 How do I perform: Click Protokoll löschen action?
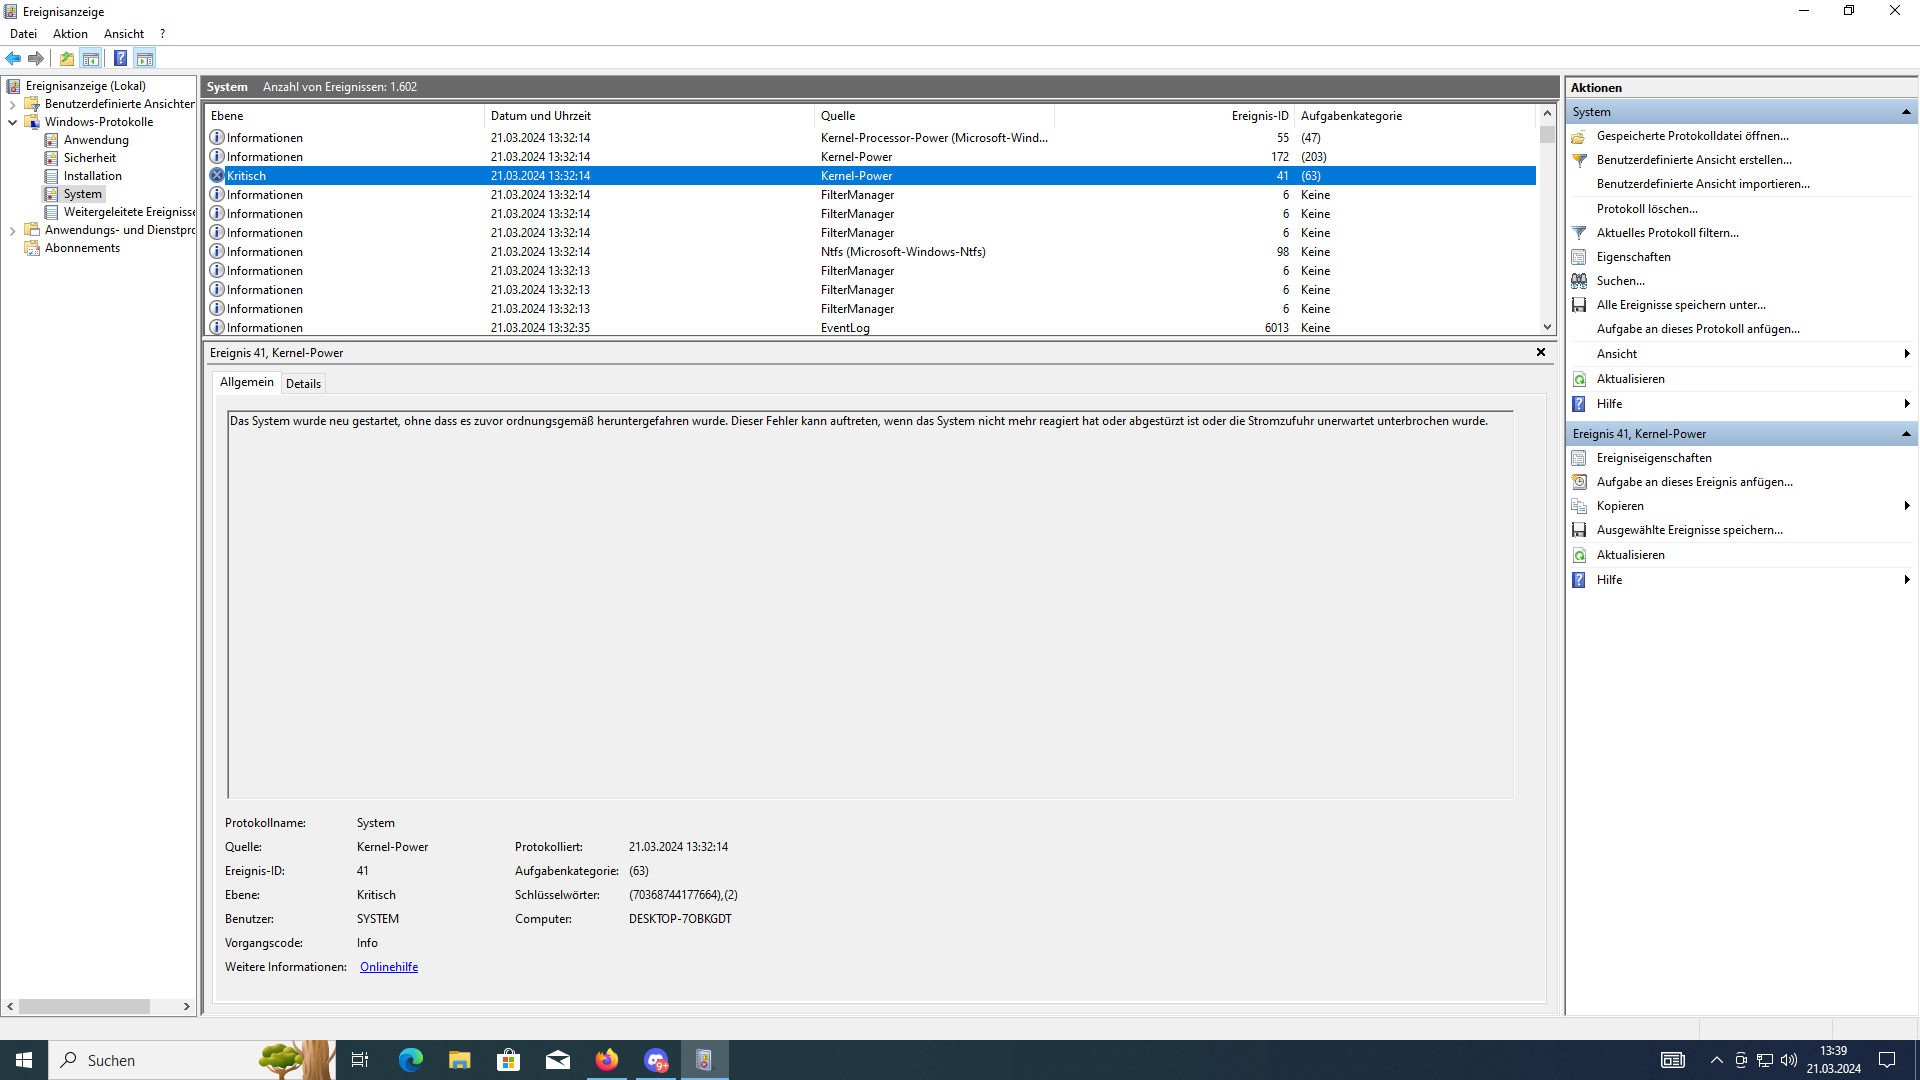coord(1647,209)
